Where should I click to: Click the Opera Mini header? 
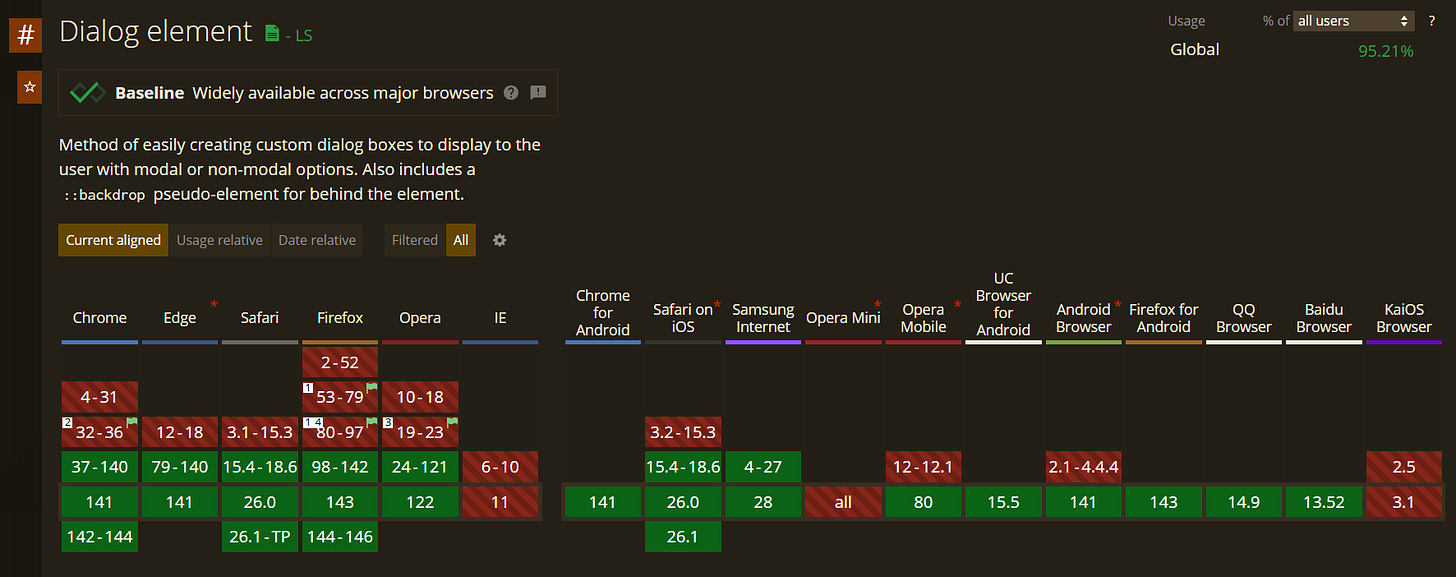click(843, 318)
